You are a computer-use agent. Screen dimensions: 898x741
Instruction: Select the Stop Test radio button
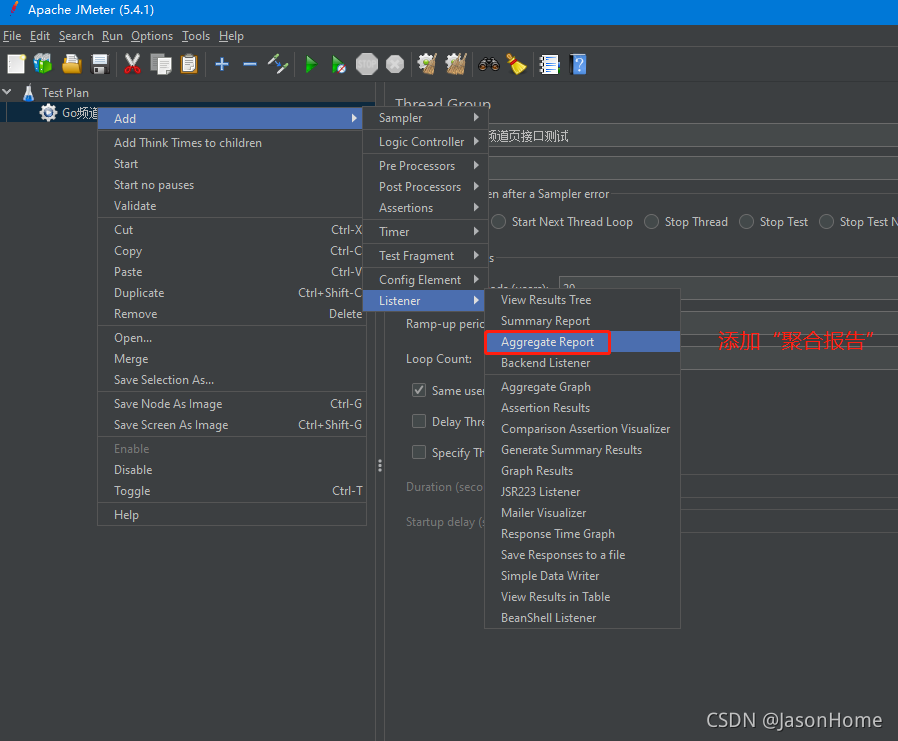(x=746, y=222)
